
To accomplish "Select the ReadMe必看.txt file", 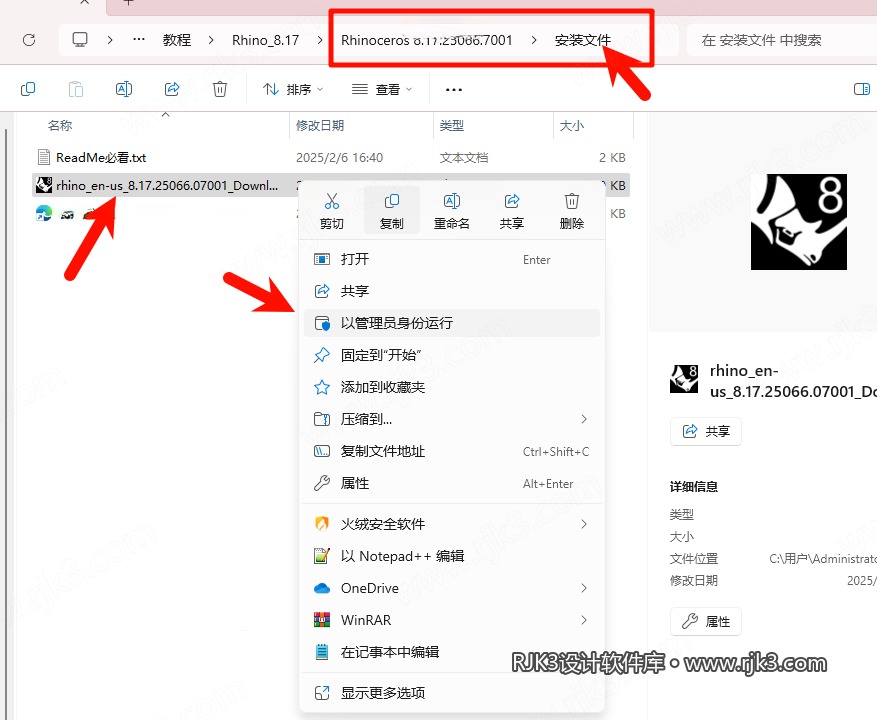I will tap(101, 157).
